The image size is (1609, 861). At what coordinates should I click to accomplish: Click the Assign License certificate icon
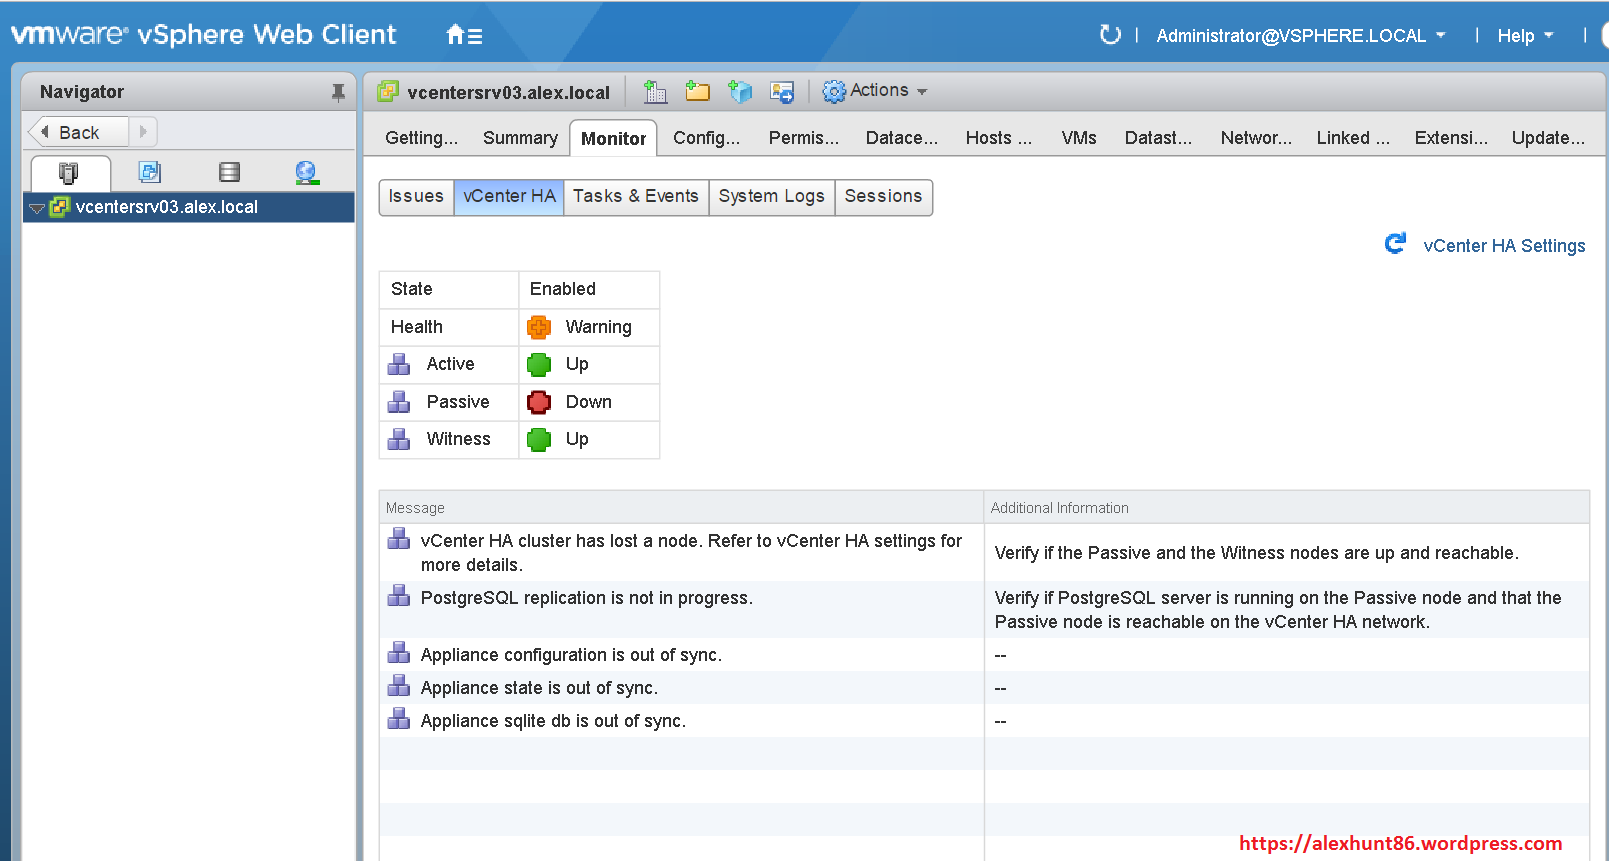tap(782, 92)
